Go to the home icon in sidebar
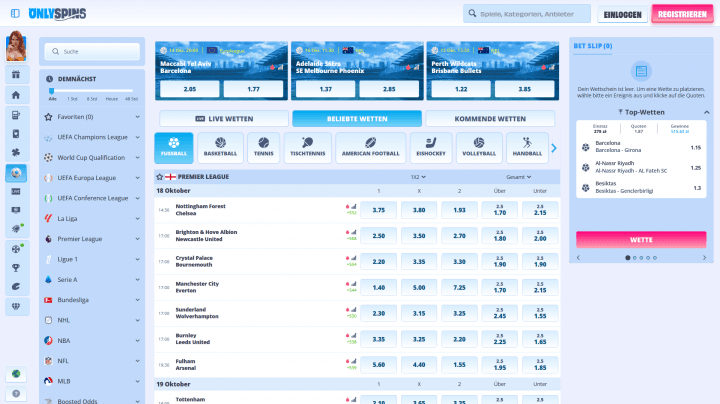This screenshot has width=720, height=404. click(15, 95)
